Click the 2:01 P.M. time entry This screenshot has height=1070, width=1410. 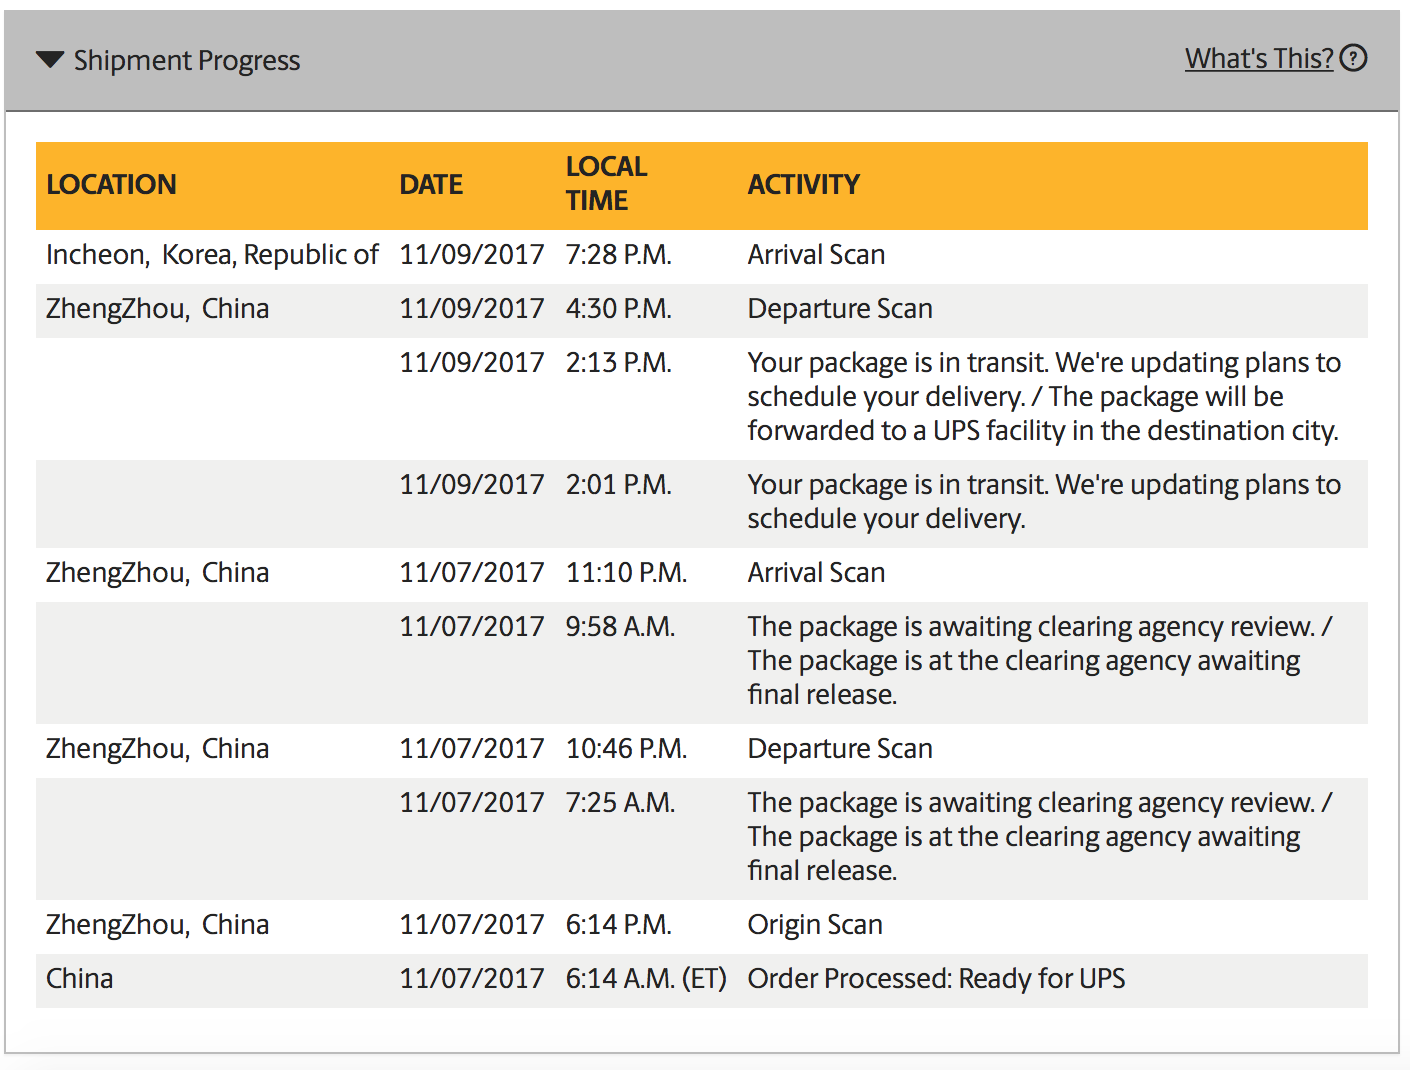click(618, 485)
